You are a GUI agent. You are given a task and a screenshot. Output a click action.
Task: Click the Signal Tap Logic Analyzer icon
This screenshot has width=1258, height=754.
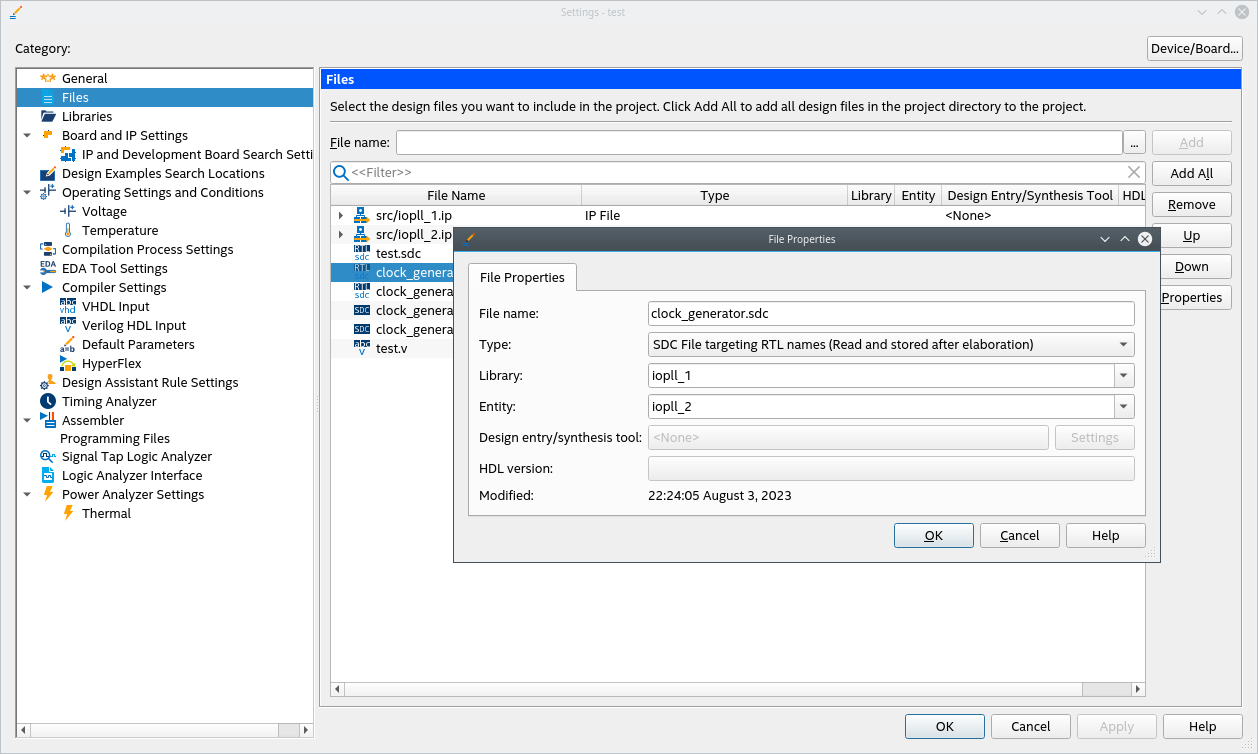48,456
